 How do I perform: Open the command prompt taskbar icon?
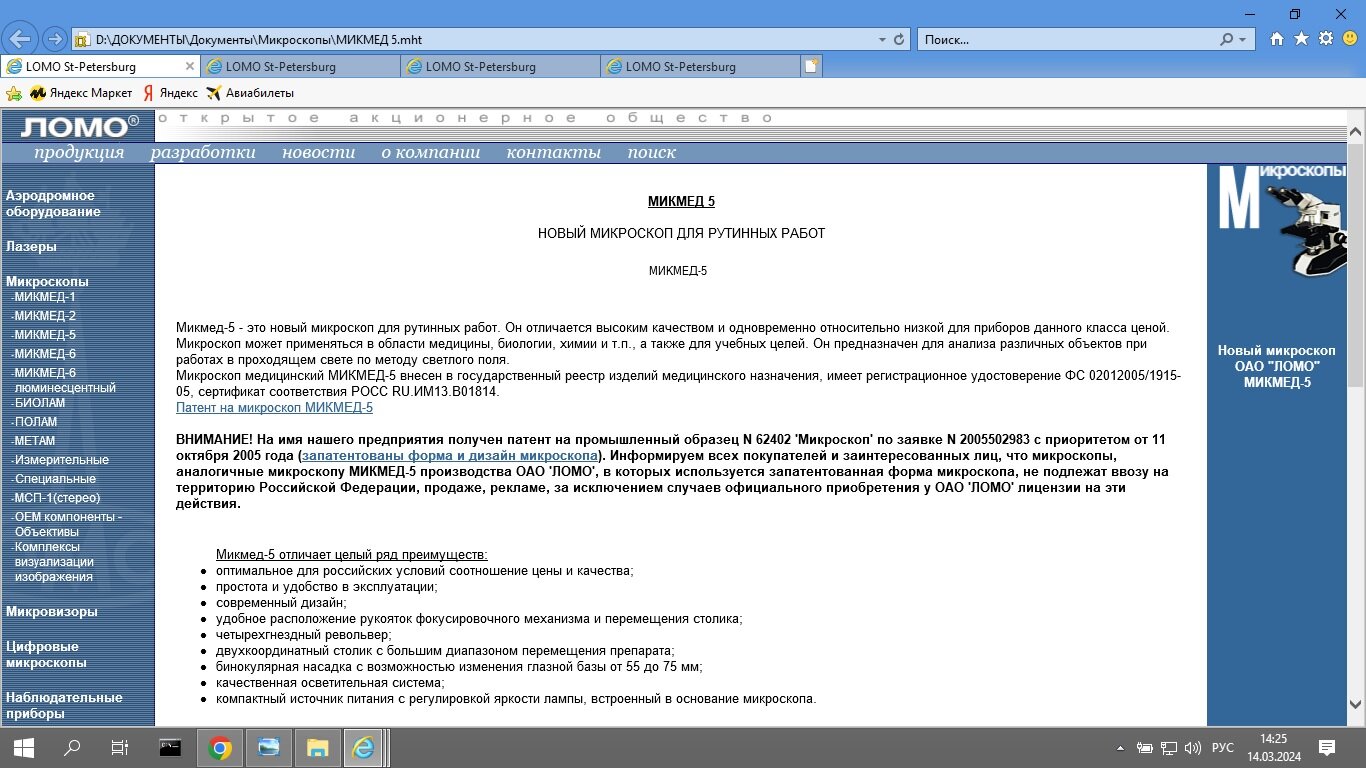tap(171, 747)
